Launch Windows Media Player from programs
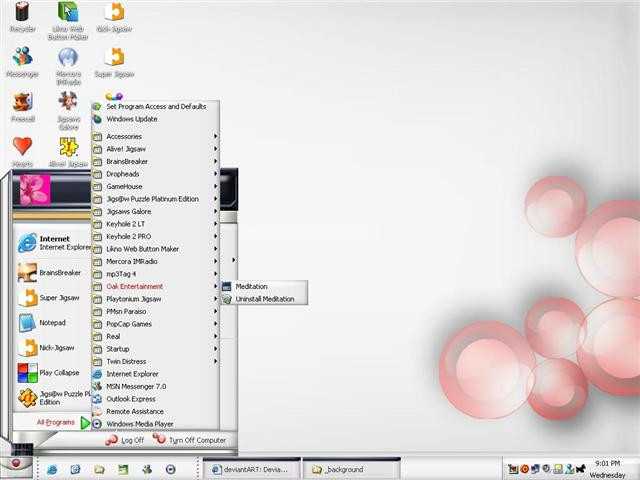The width and height of the screenshot is (640, 480). (156, 424)
